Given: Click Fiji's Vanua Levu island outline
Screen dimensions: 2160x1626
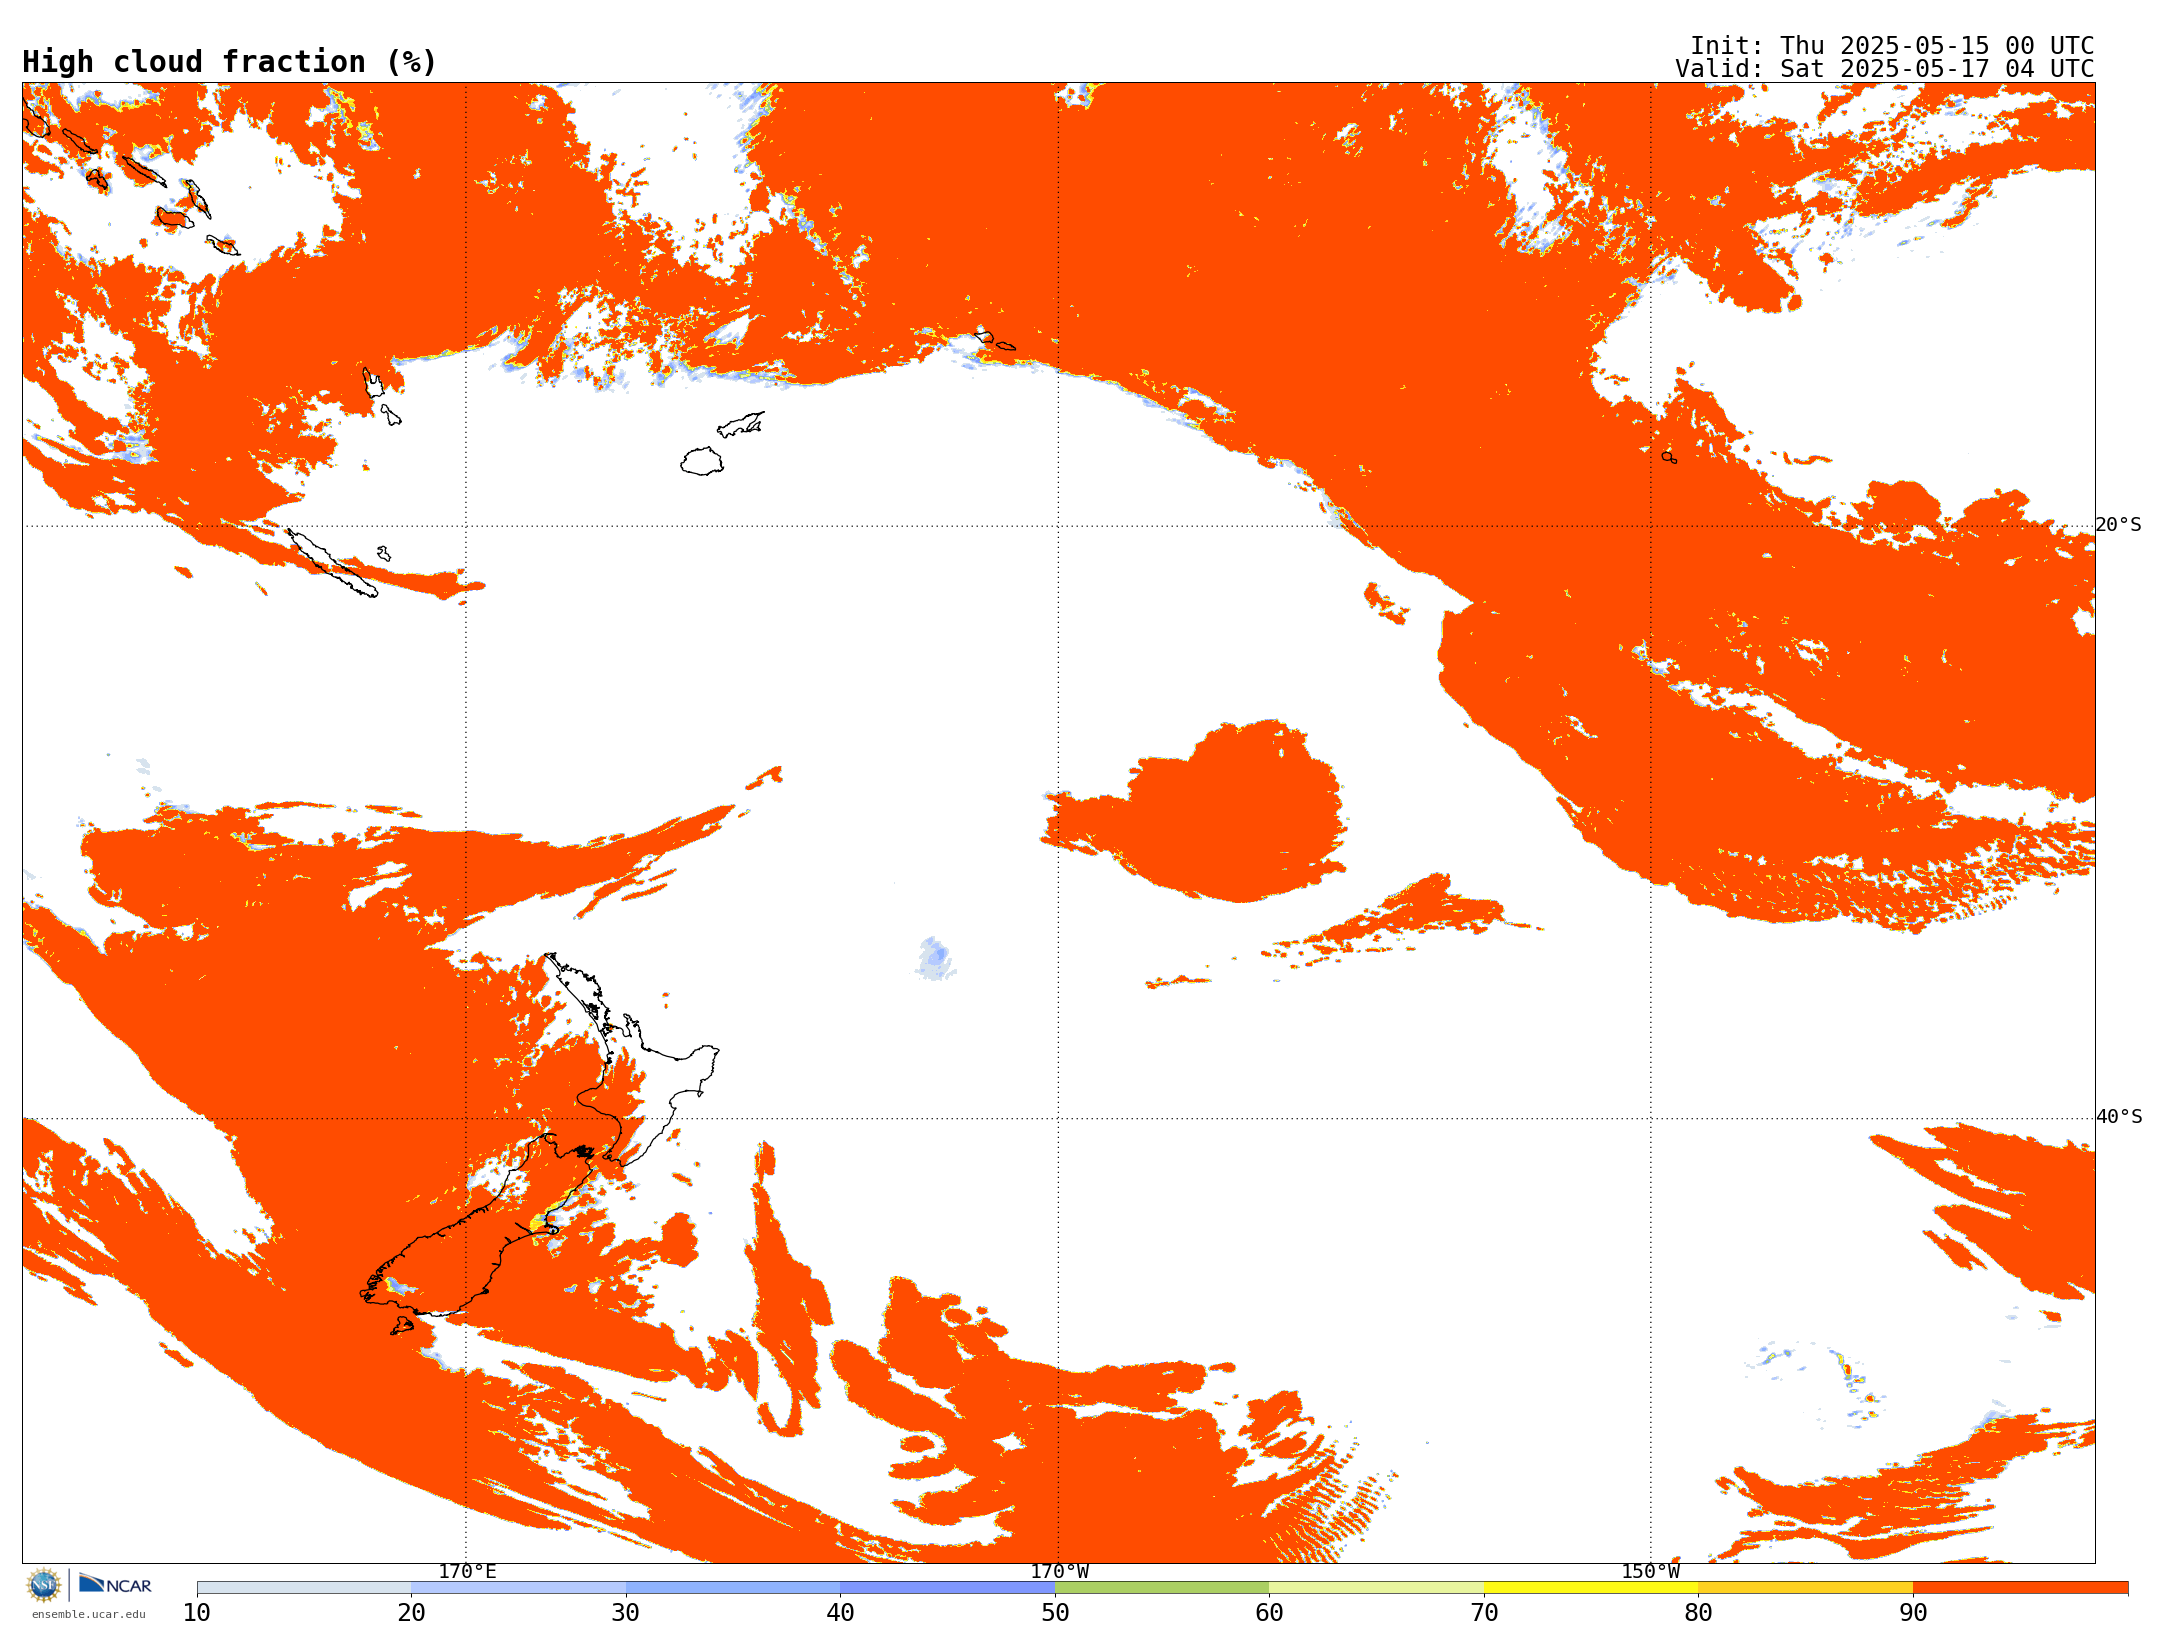Looking at the screenshot, I should pyautogui.click(x=741, y=424).
